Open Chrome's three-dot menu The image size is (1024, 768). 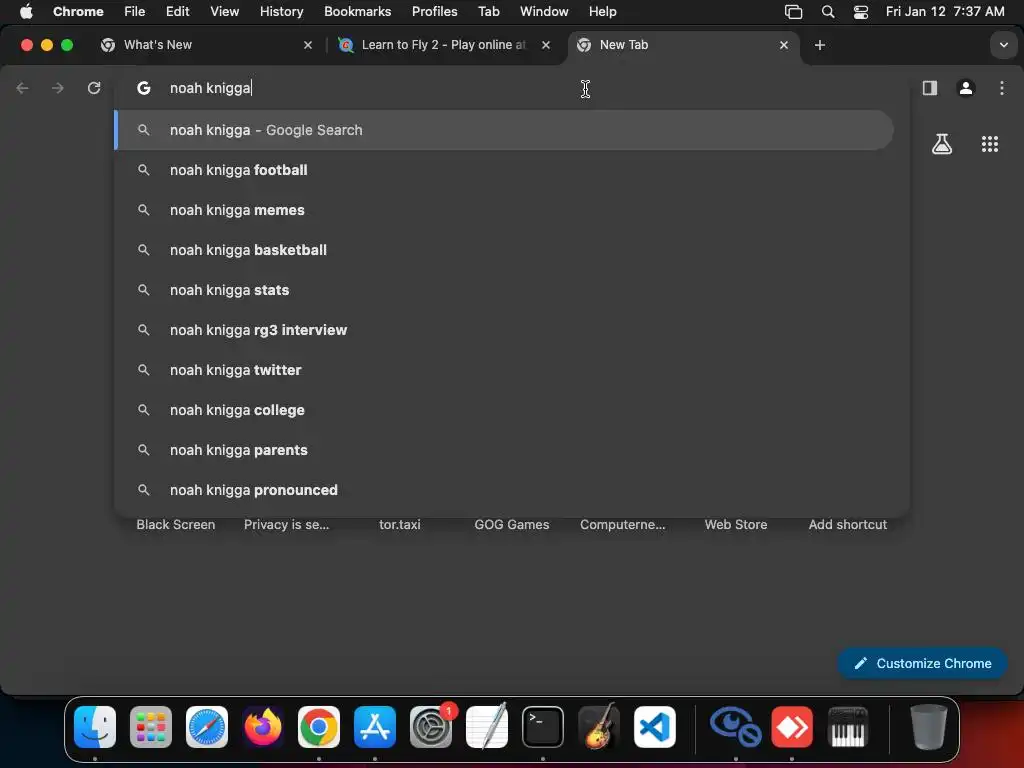(1001, 88)
